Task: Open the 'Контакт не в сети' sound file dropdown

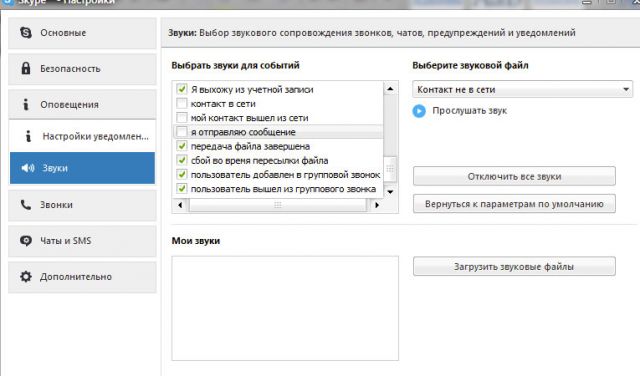Action: pyautogui.click(x=522, y=89)
